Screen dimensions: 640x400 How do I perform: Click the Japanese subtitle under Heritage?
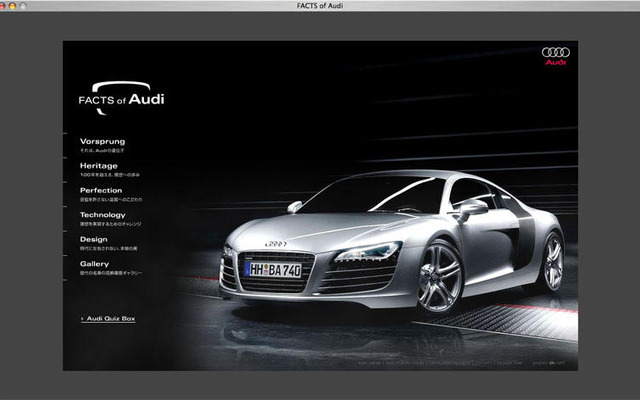coord(110,175)
